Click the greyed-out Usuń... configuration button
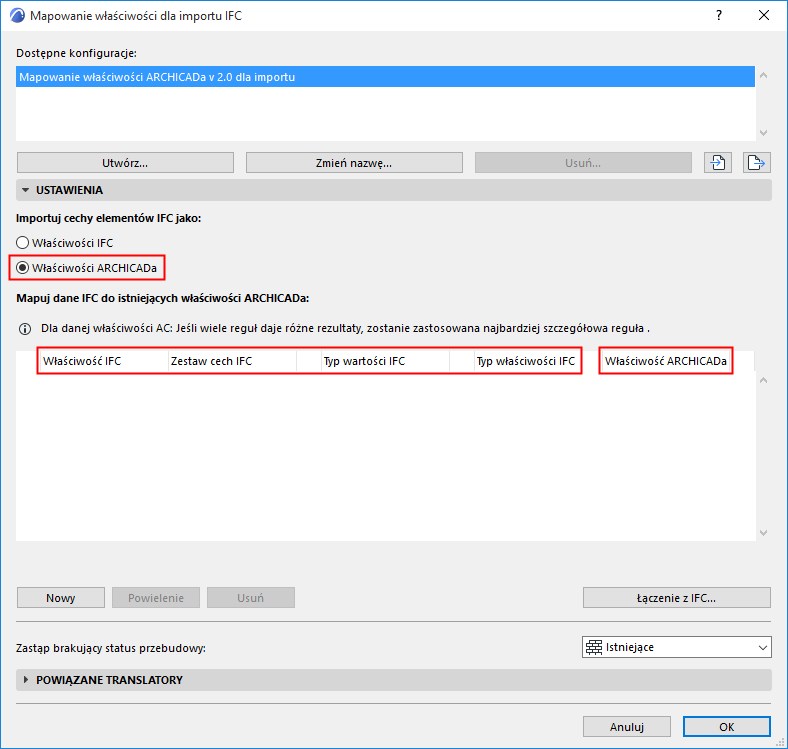 [583, 163]
